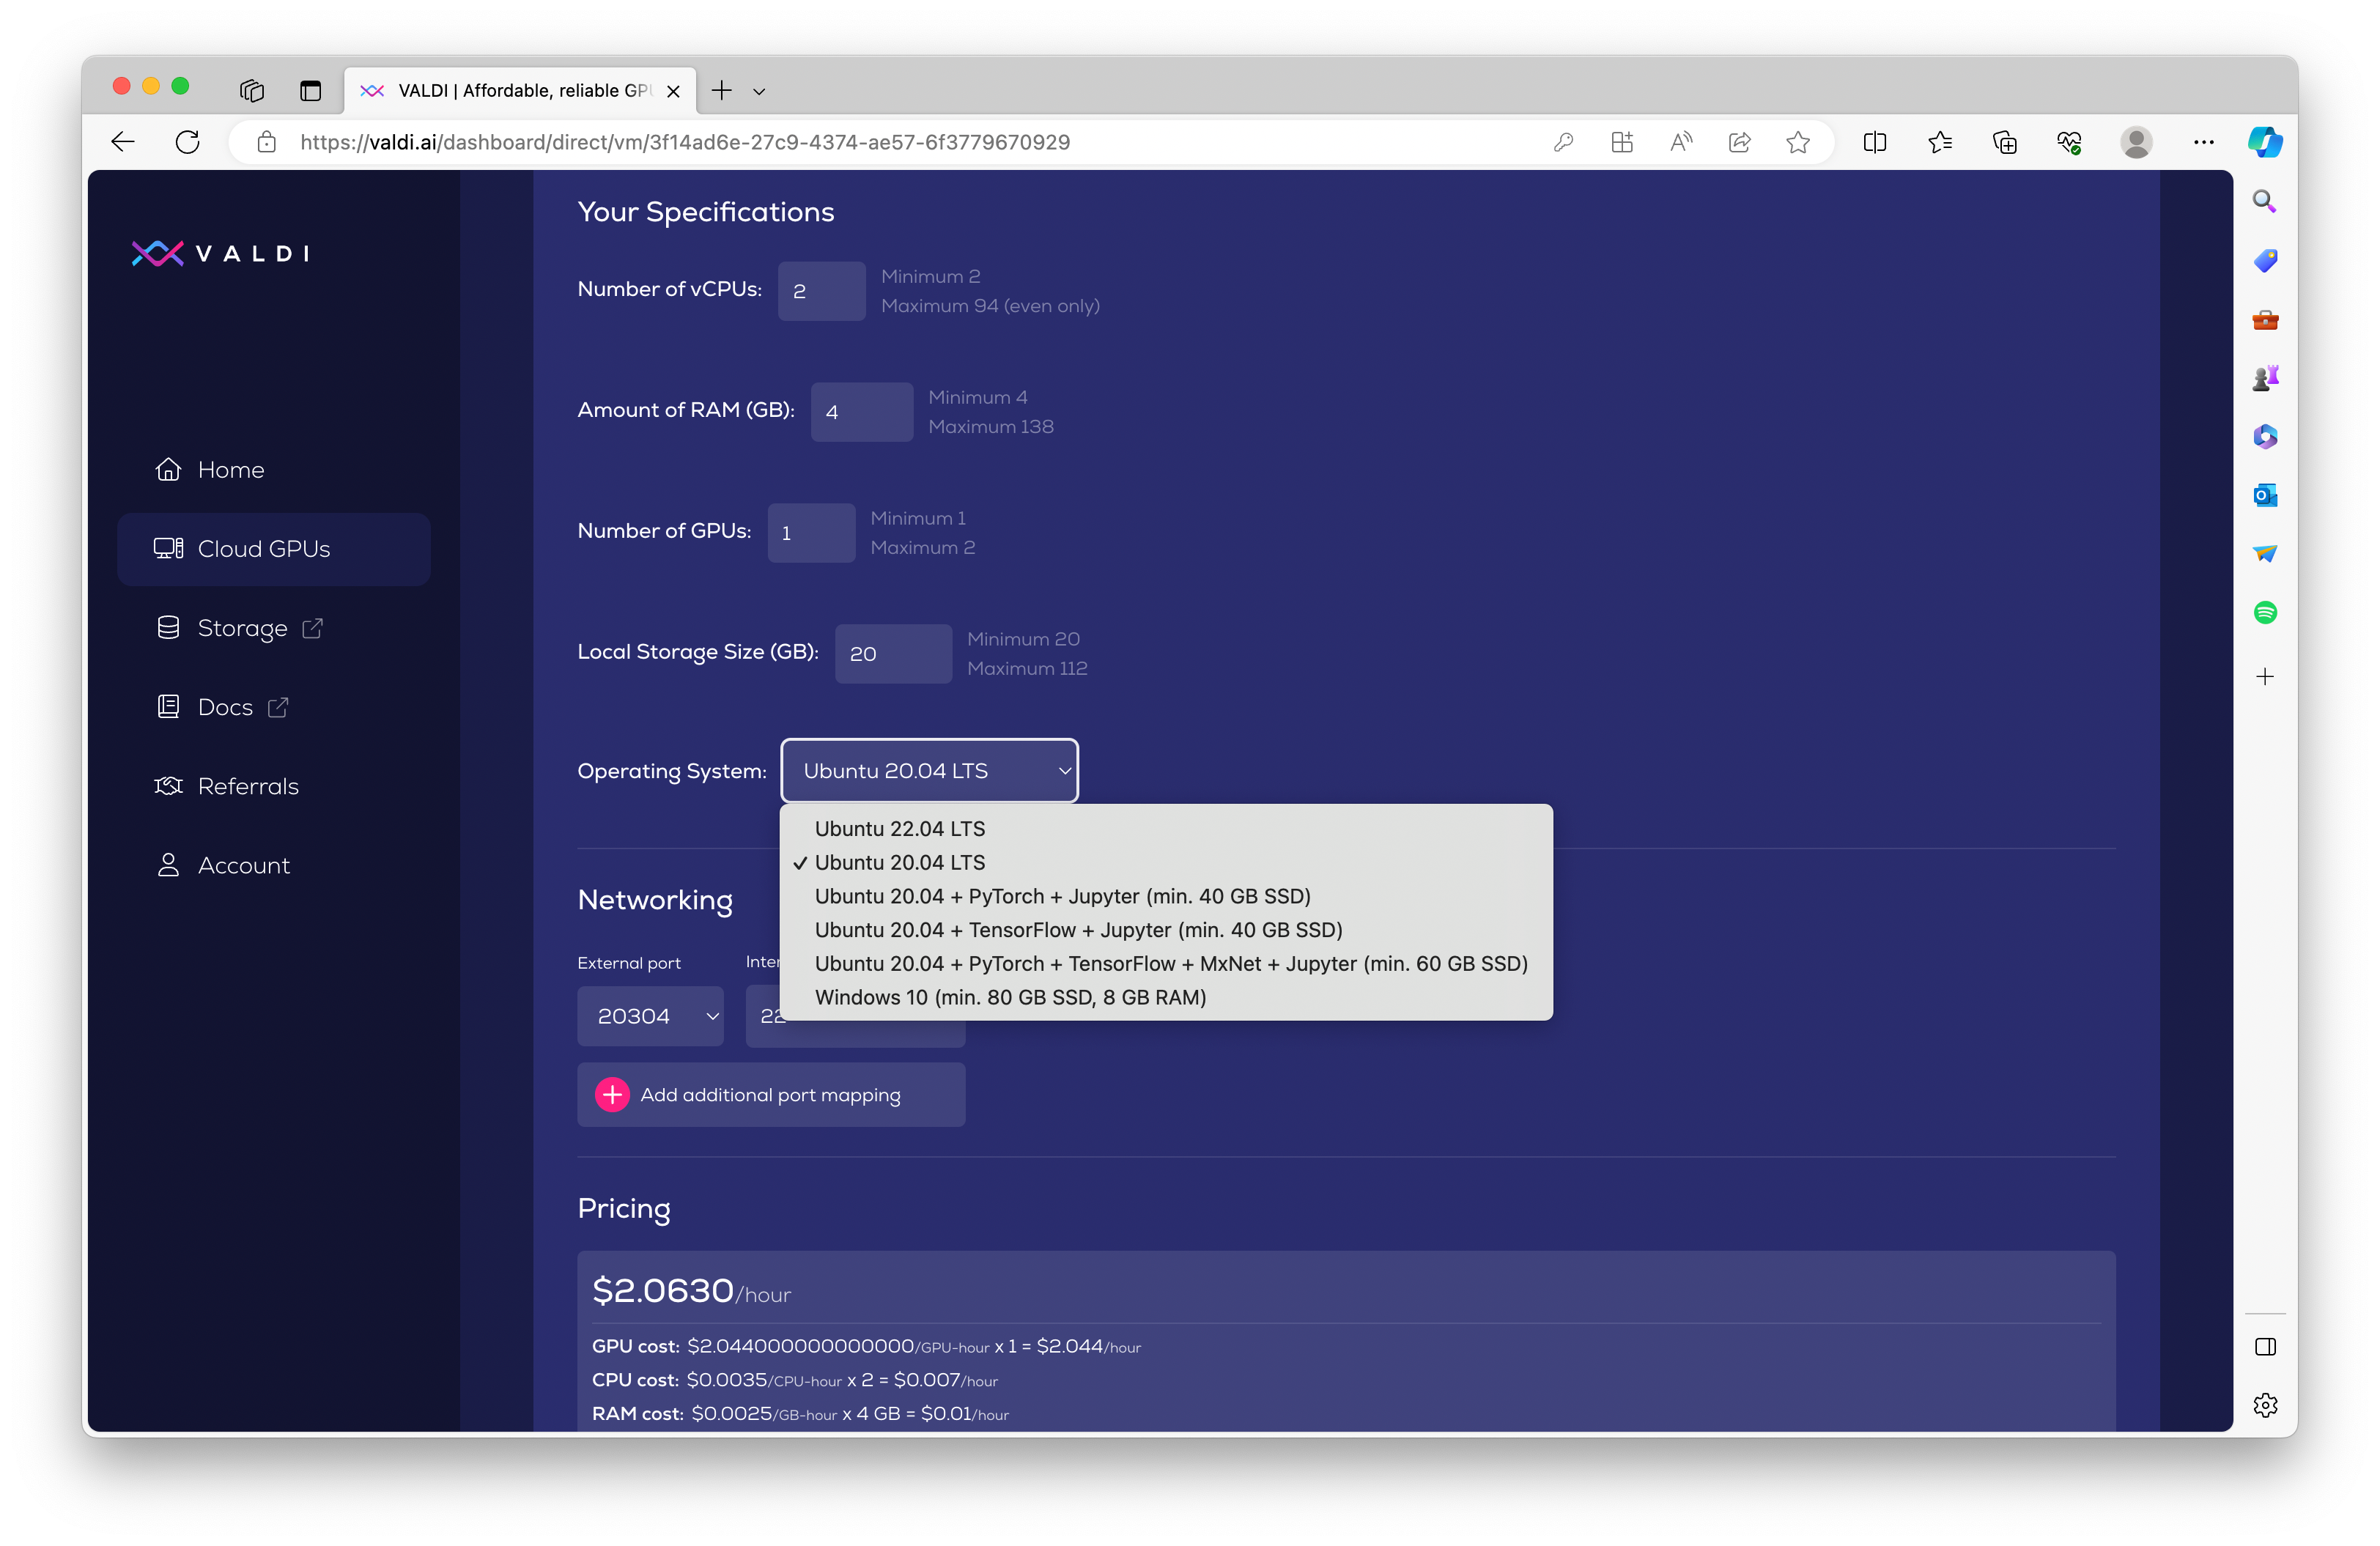The image size is (2380, 1546).
Task: Open tab actions workspace icon
Action: (252, 91)
